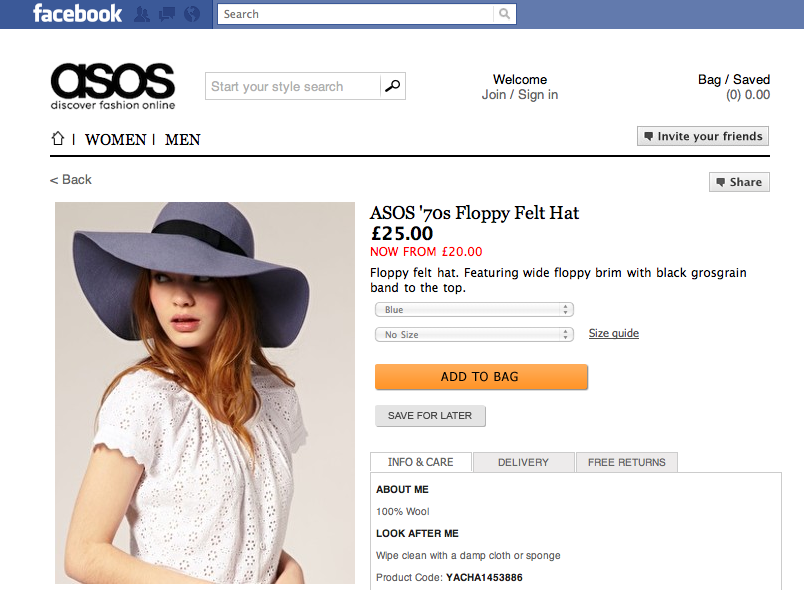This screenshot has width=804, height=590.
Task: Switch to the DELIVERY tab
Action: tap(523, 462)
